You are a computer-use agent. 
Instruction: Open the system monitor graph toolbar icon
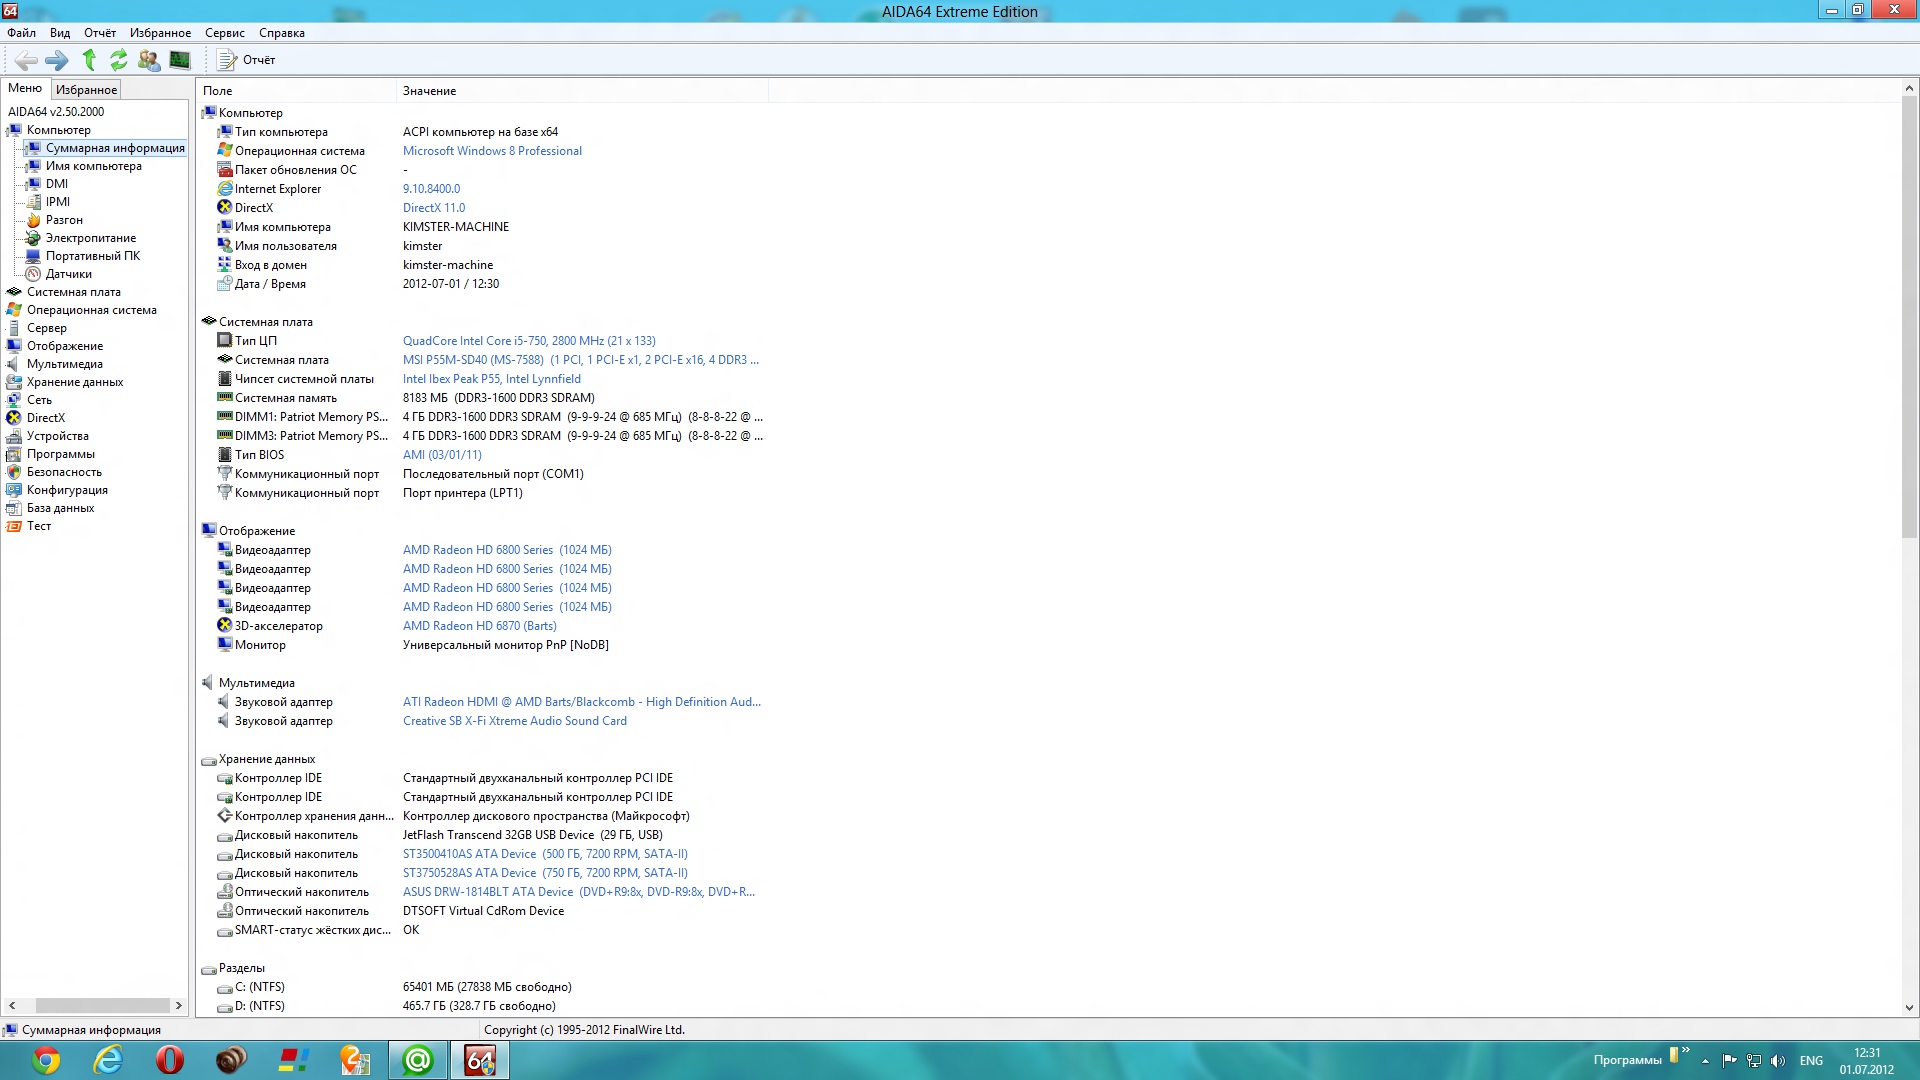click(x=180, y=60)
